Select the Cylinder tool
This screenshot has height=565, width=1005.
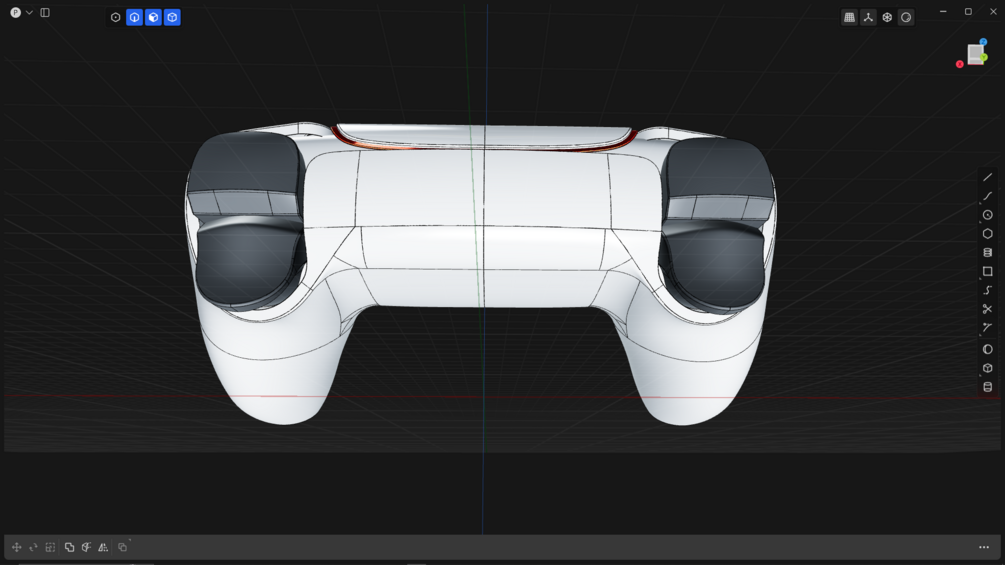coord(988,387)
